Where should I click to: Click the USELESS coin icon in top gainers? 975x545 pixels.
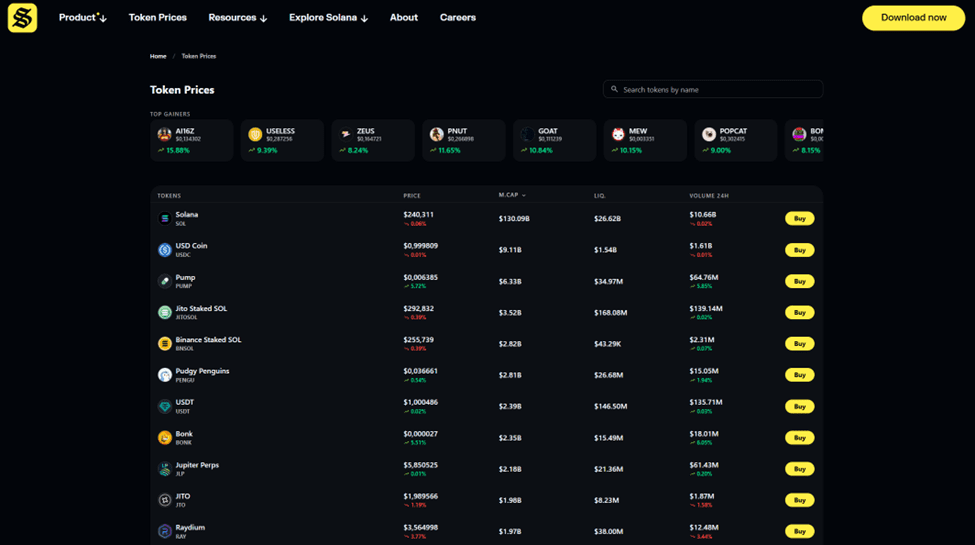tap(255, 134)
